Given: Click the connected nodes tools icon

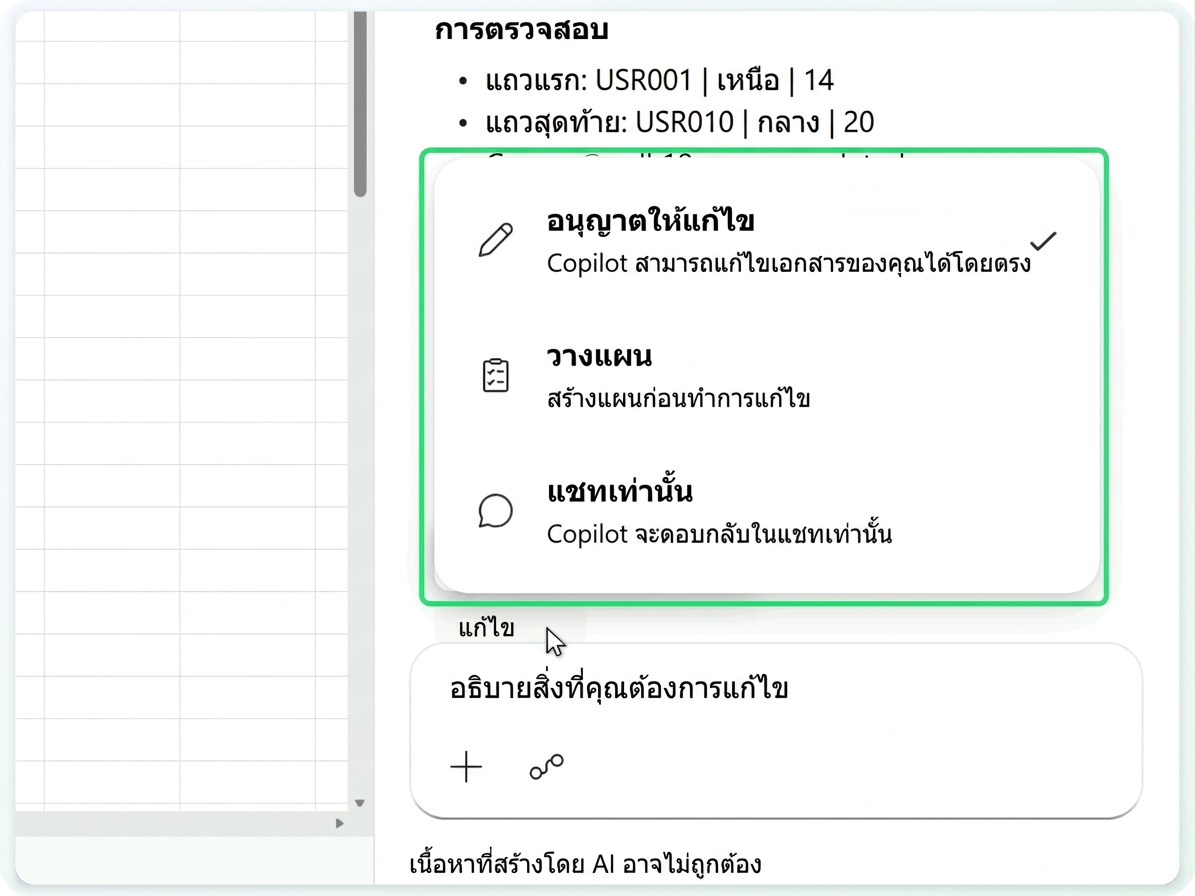Looking at the screenshot, I should 546,766.
